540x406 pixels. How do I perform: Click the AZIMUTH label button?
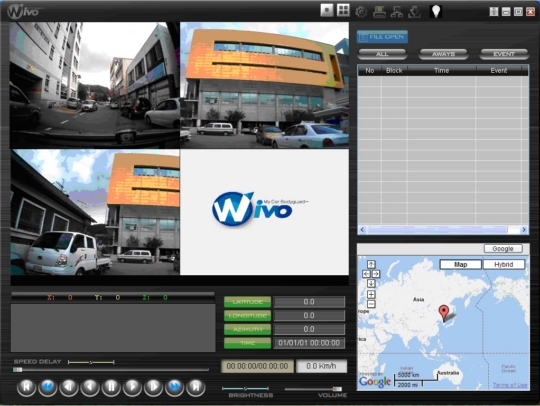coord(247,330)
